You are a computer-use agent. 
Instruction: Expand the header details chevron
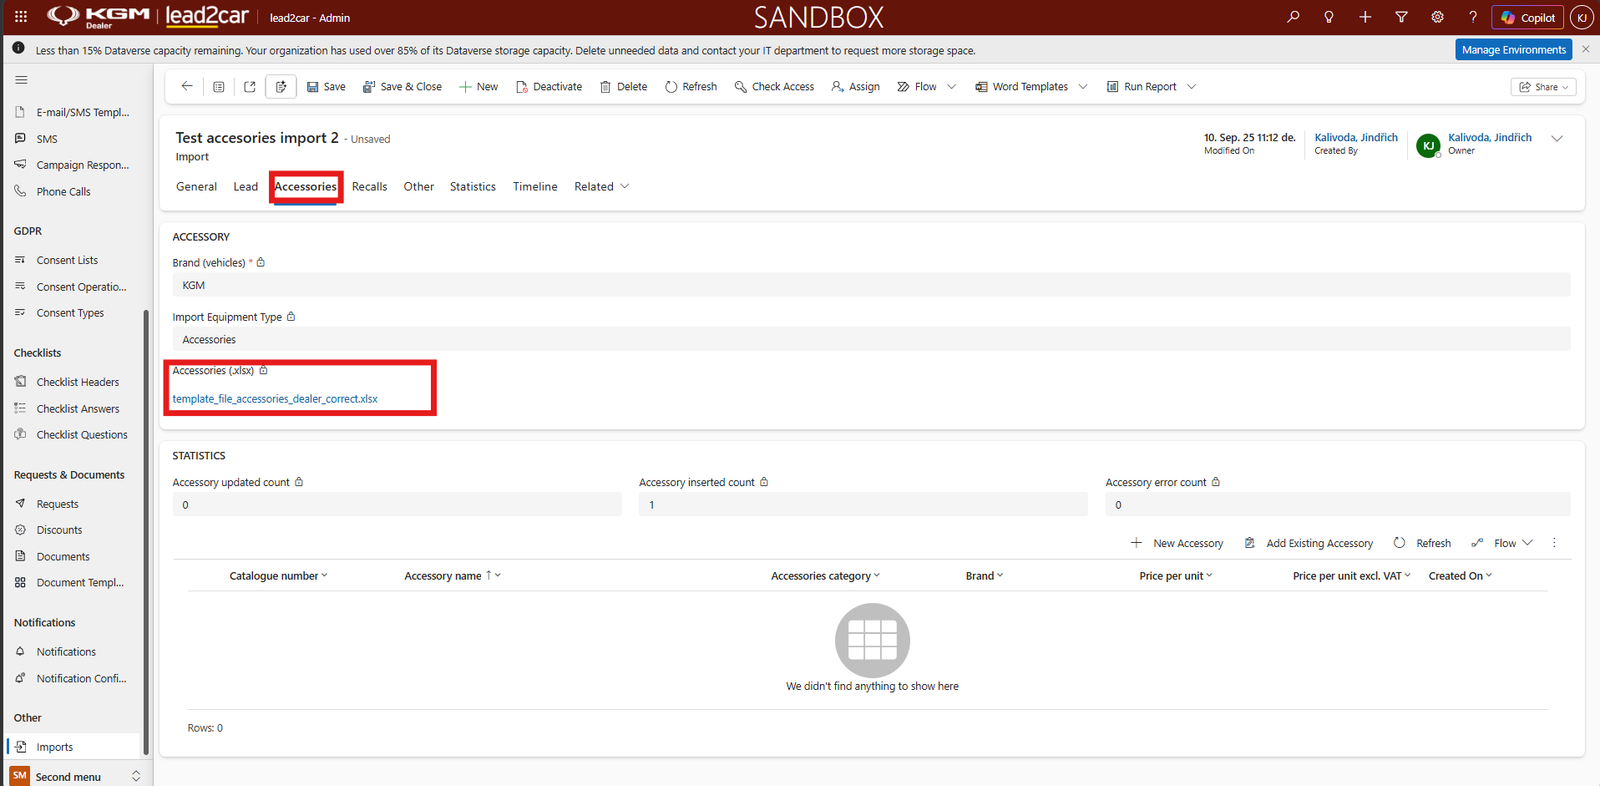click(x=1557, y=139)
